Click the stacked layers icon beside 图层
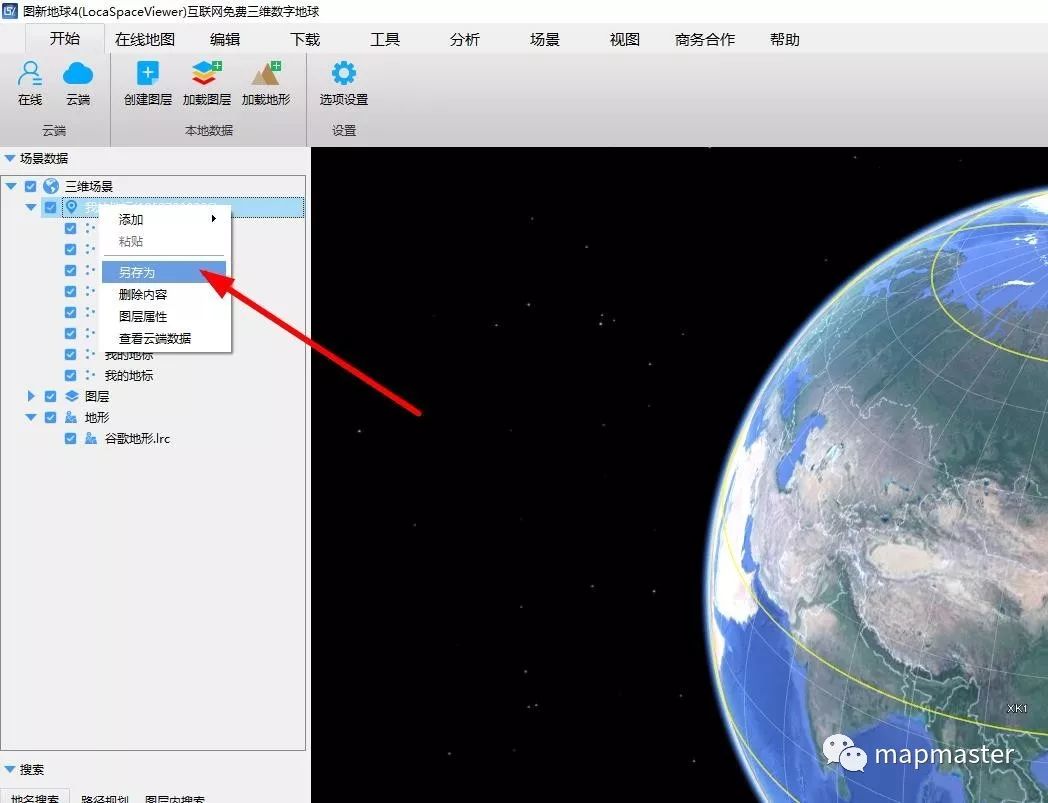The image size is (1048, 803). tap(72, 396)
